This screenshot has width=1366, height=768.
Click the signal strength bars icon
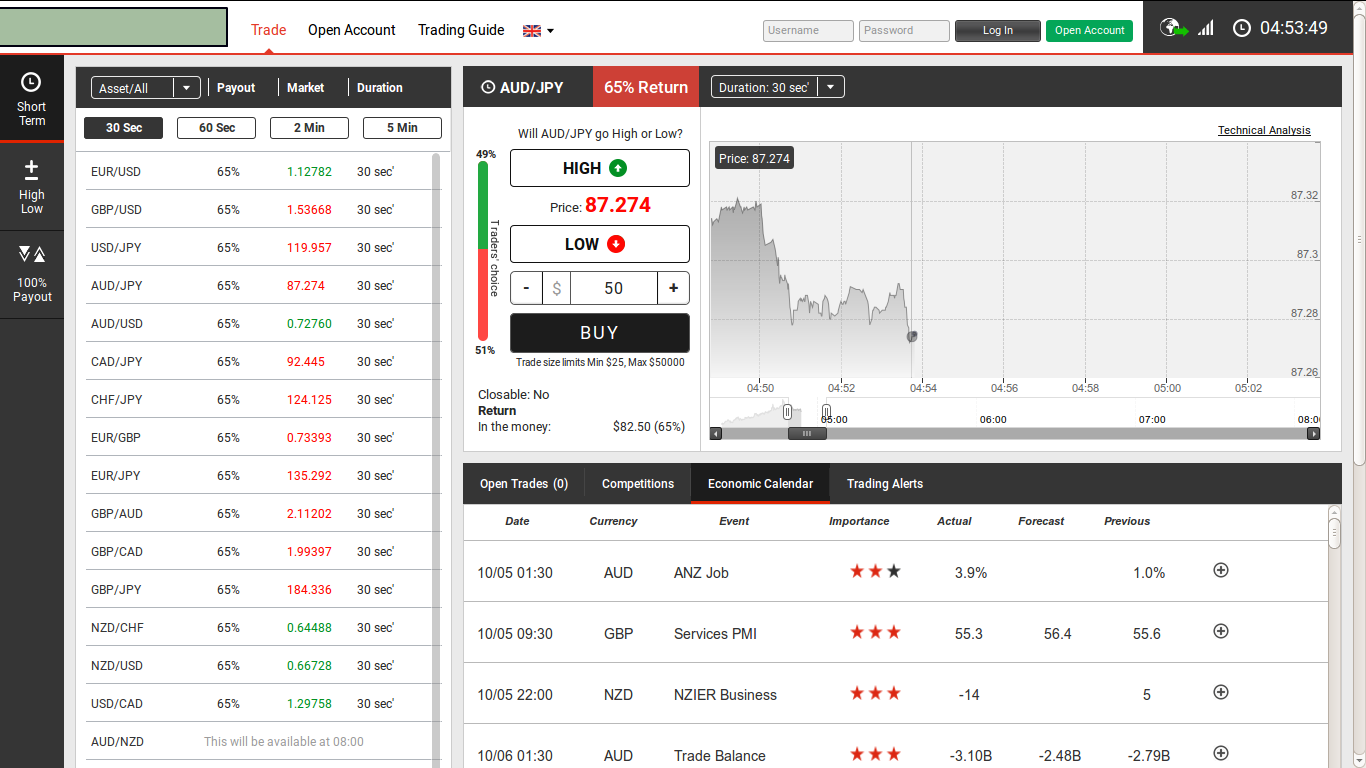[x=1206, y=28]
